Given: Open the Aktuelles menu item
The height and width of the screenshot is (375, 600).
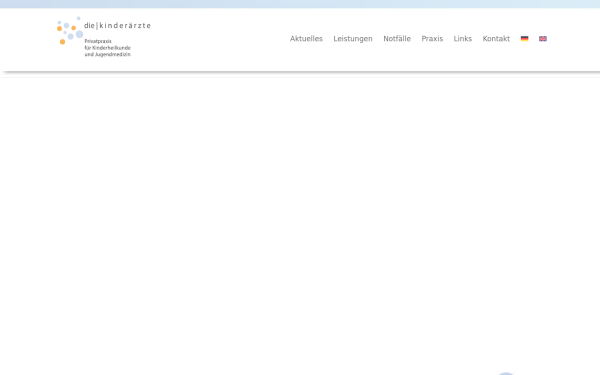Looking at the screenshot, I should [x=306, y=39].
